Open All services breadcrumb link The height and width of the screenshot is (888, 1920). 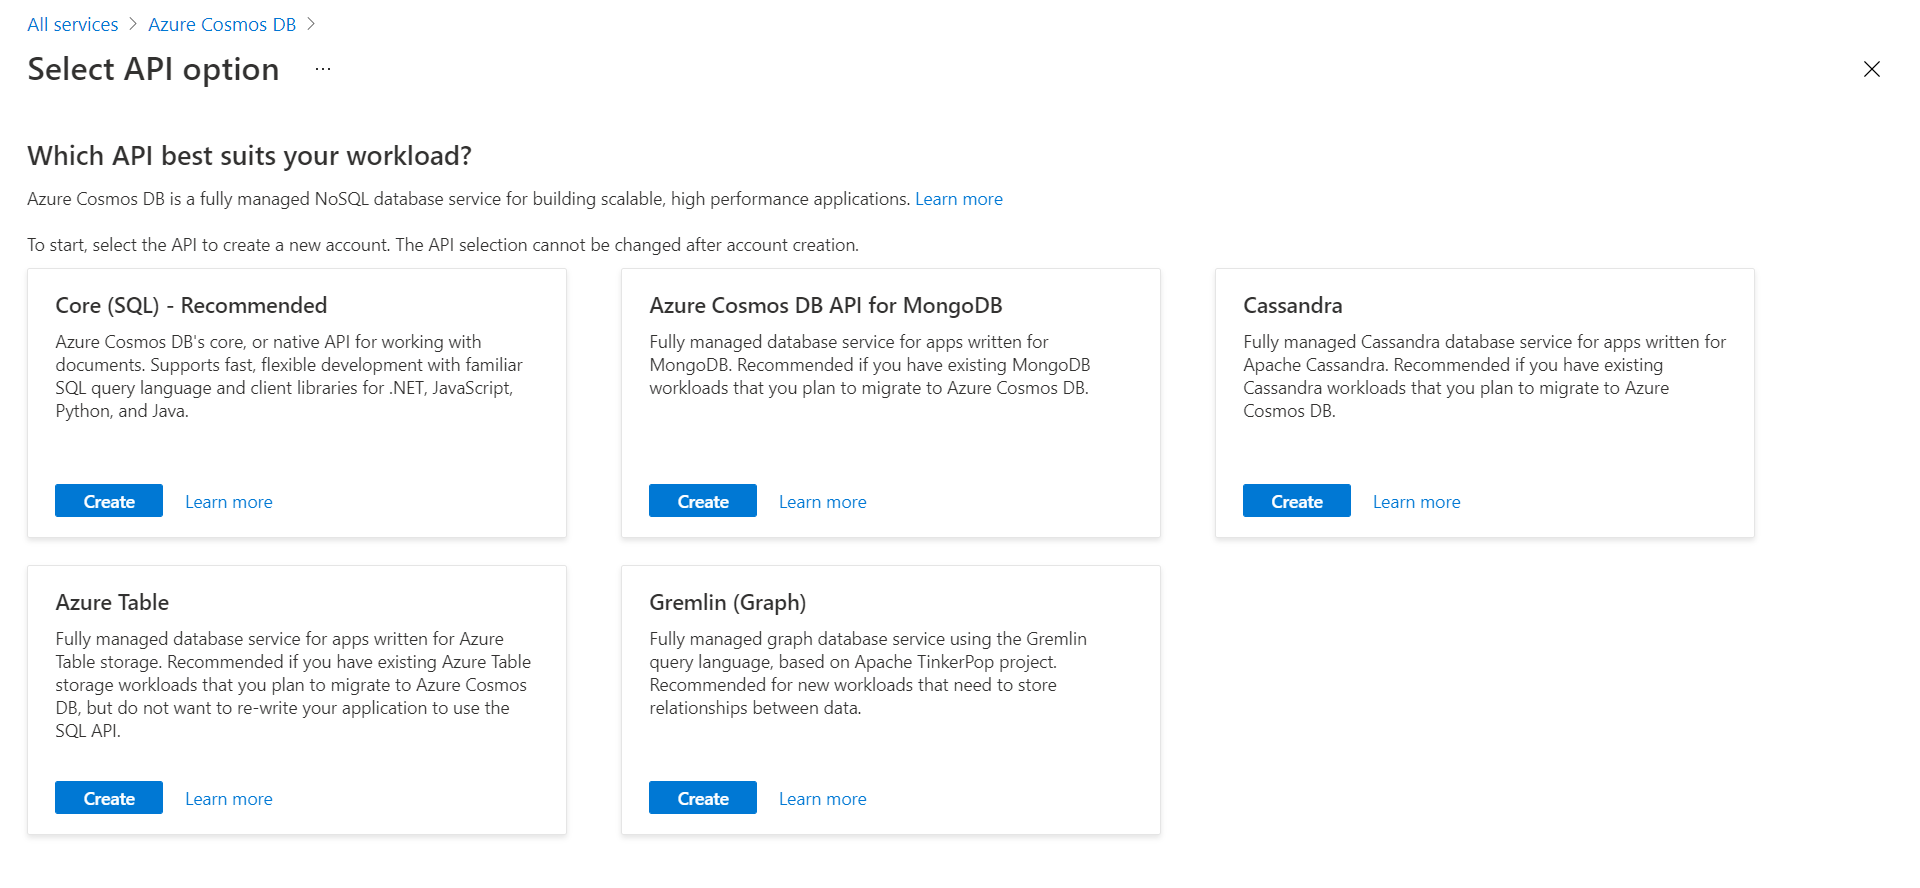[72, 24]
